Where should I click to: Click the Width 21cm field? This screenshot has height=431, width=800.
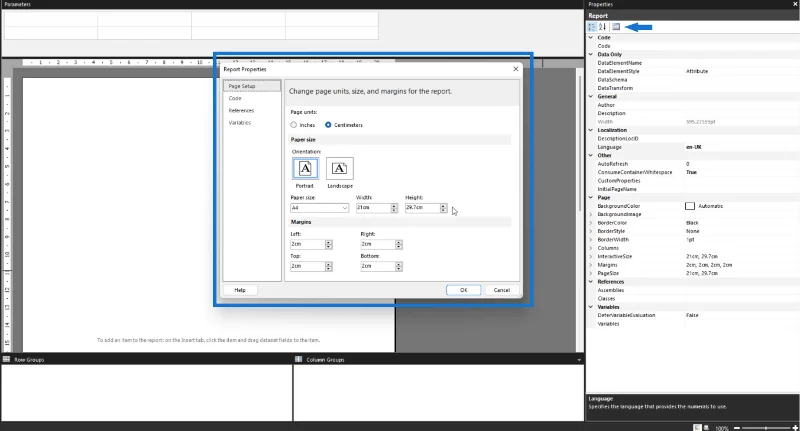click(373, 208)
